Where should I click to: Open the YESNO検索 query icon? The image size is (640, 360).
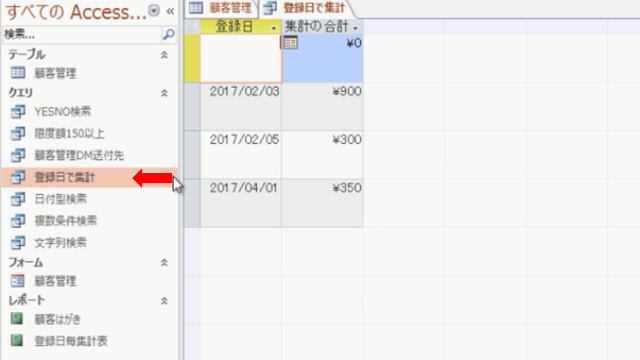(x=18, y=111)
